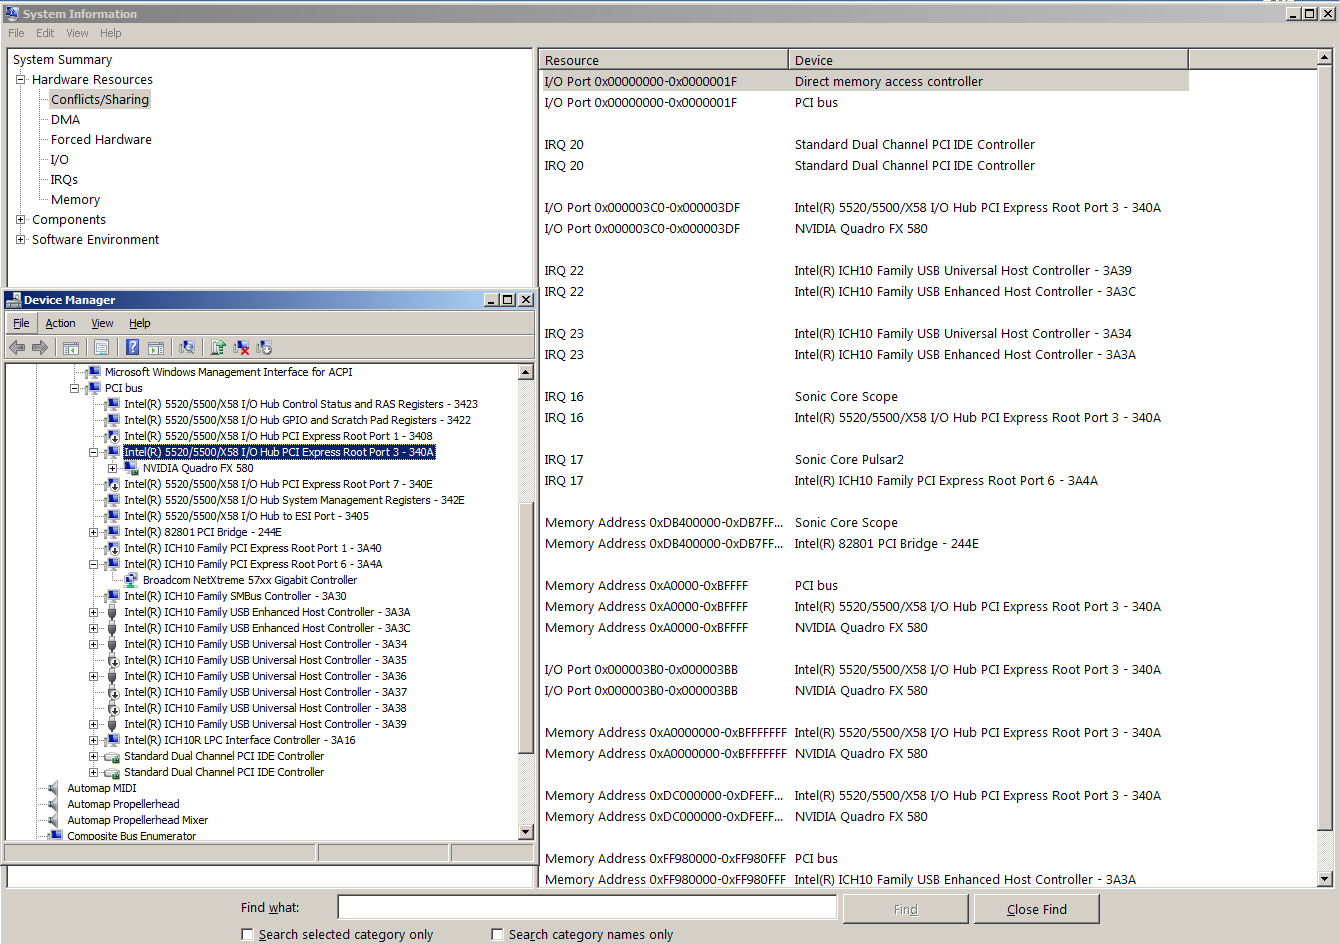This screenshot has width=1340, height=944.
Task: Select the Sonic Core Pulsar2 IRQ 17 row
Action: click(x=866, y=459)
